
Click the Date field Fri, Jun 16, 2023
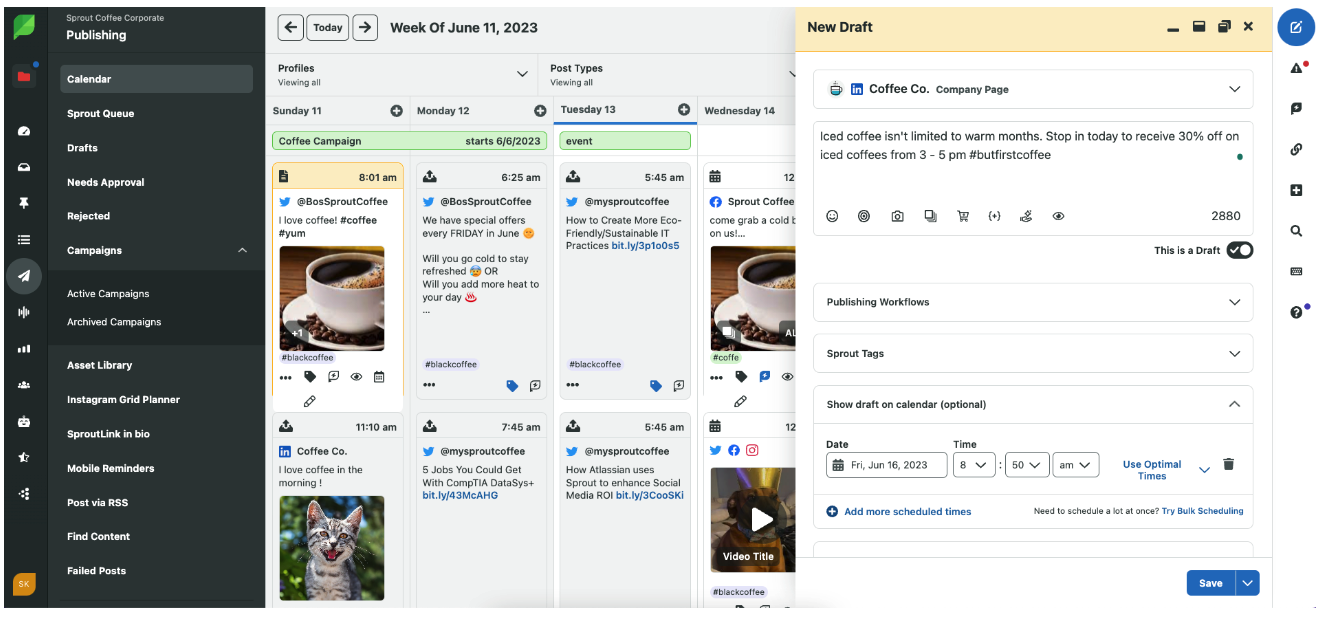click(x=886, y=464)
